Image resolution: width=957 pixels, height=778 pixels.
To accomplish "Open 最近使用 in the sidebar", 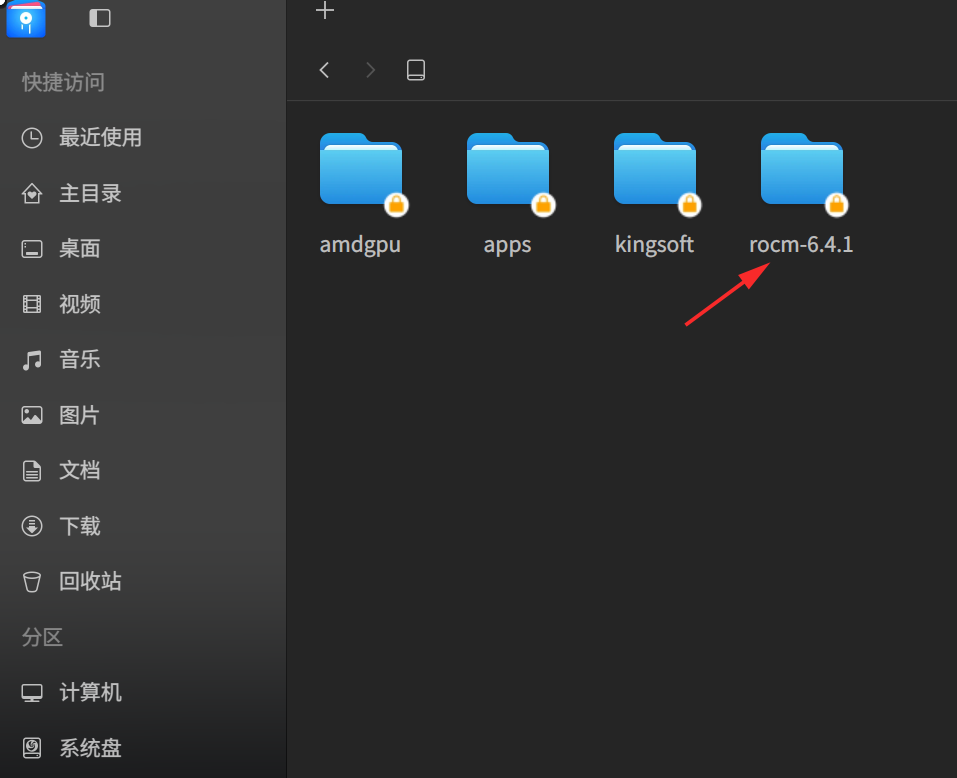I will tap(82, 138).
